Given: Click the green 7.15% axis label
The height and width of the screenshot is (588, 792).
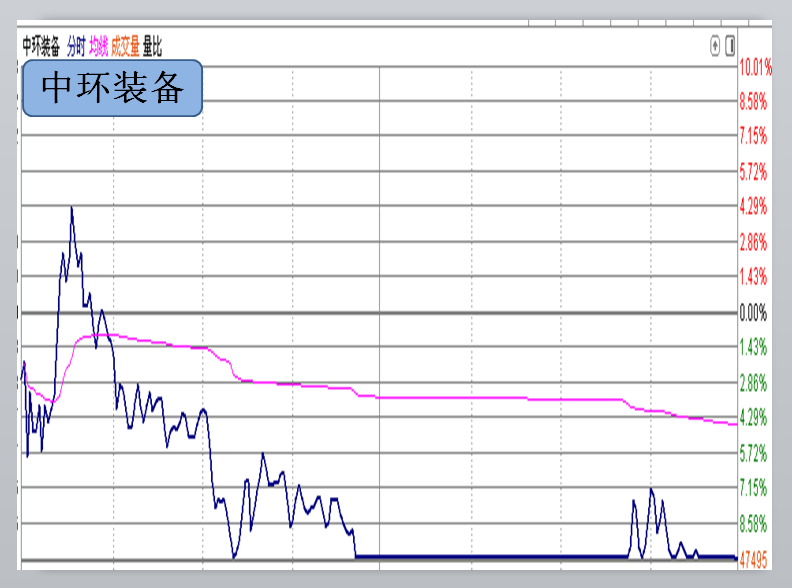Looking at the screenshot, I should pyautogui.click(x=753, y=487).
